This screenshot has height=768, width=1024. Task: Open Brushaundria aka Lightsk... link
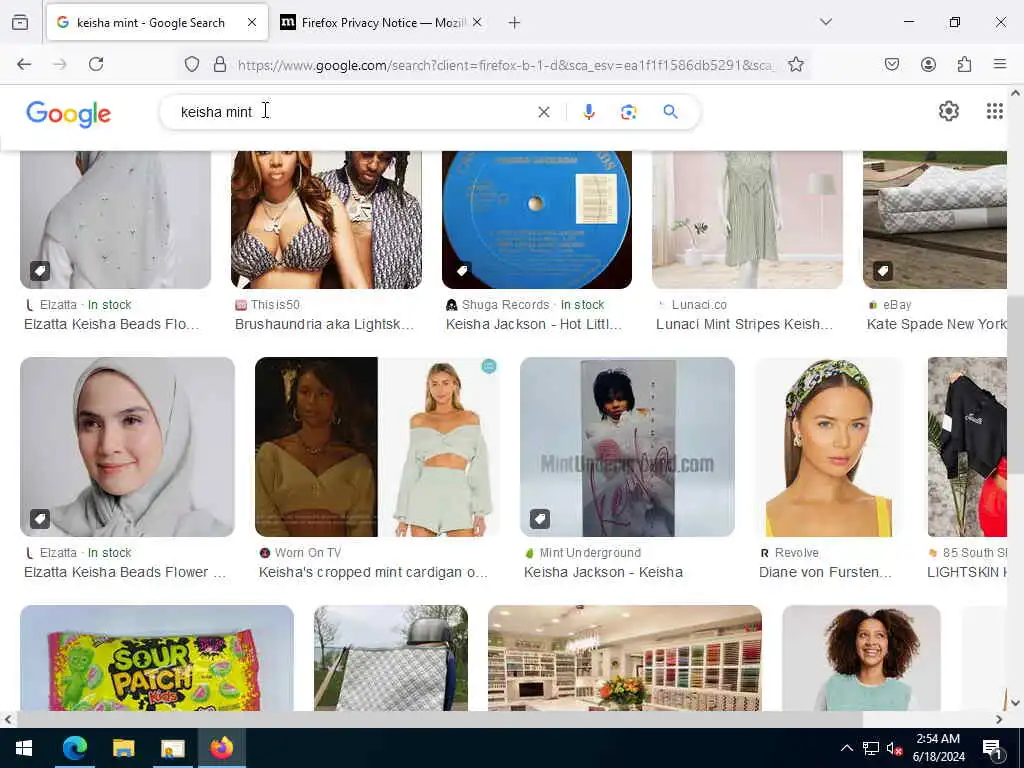coord(324,324)
